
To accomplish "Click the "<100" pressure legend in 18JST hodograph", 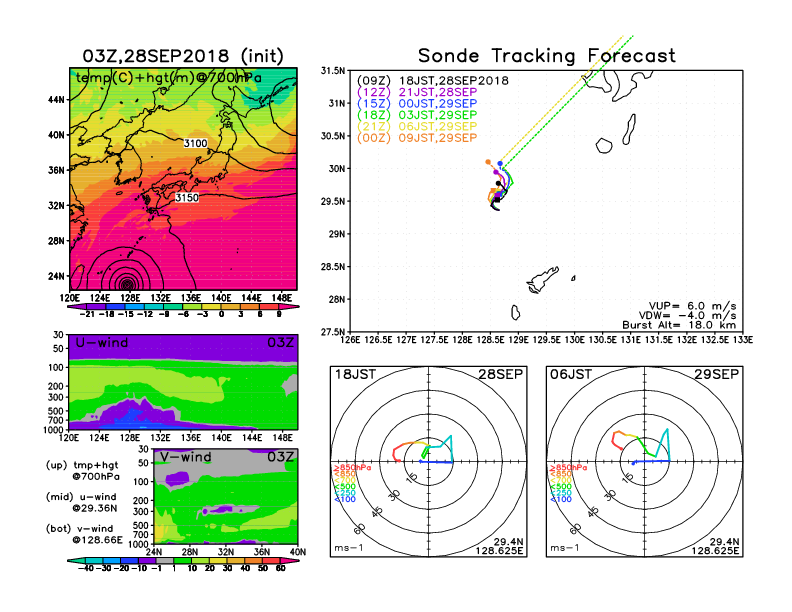I will pyautogui.click(x=345, y=499).
